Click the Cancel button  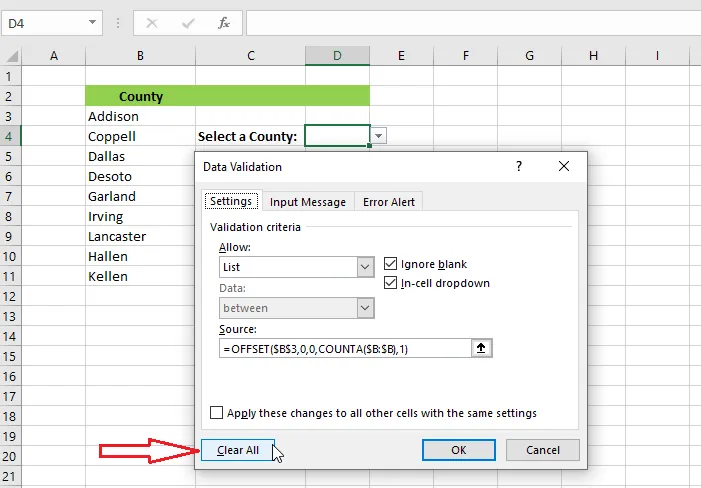click(x=543, y=450)
